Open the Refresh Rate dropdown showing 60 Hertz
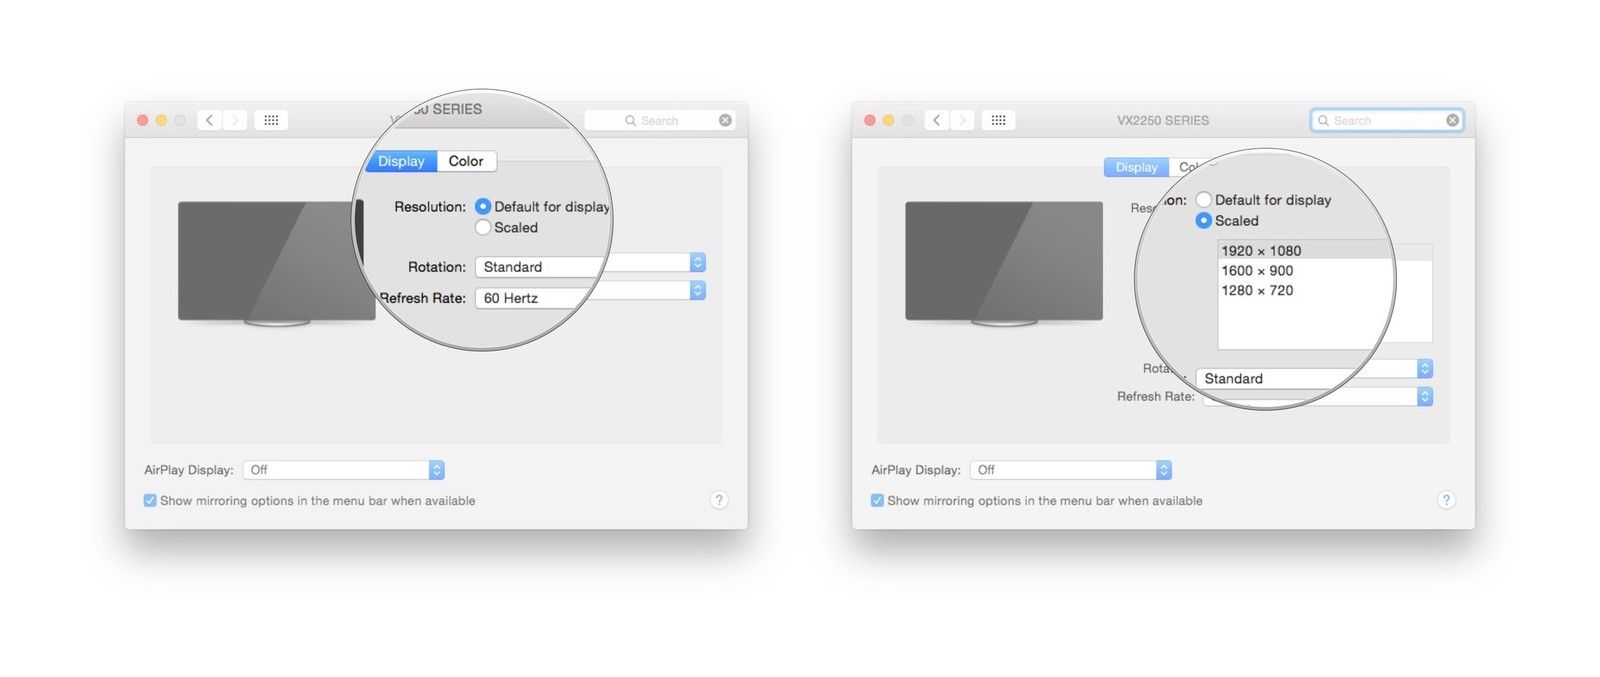 pyautogui.click(x=590, y=297)
